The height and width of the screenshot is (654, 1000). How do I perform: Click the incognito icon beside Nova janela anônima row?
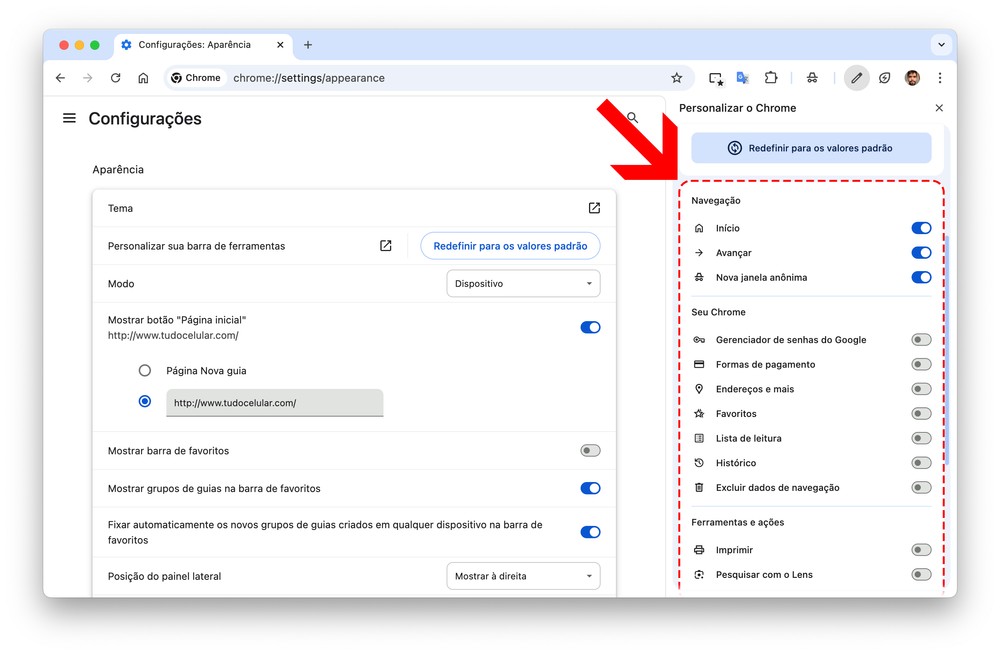pyautogui.click(x=699, y=277)
